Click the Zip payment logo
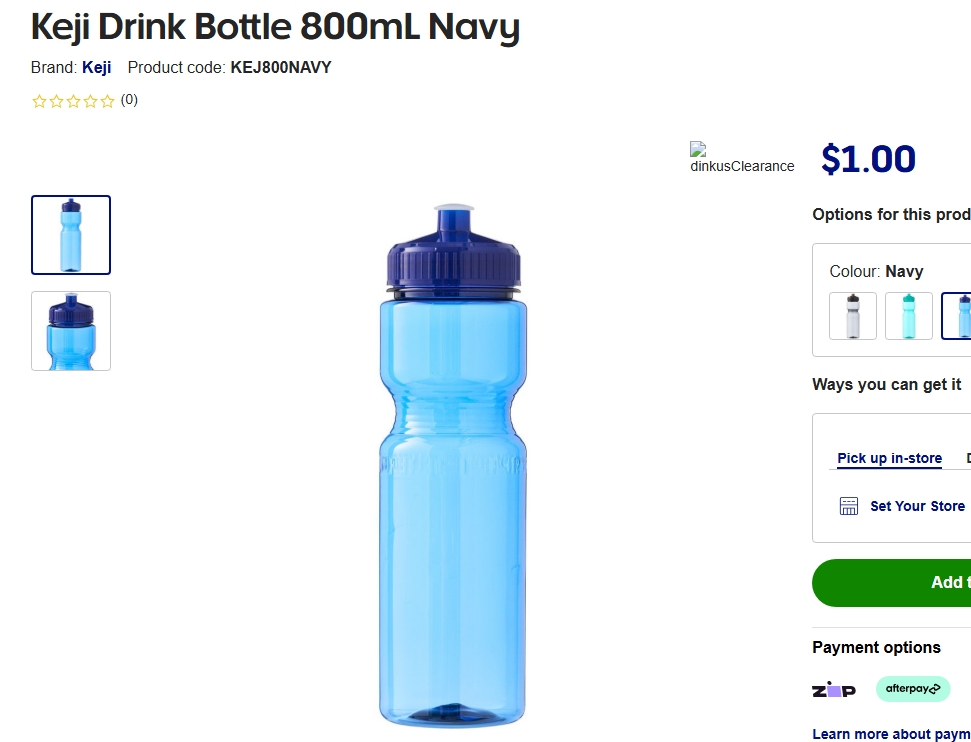Viewport: 971px width, 742px height. click(x=834, y=689)
